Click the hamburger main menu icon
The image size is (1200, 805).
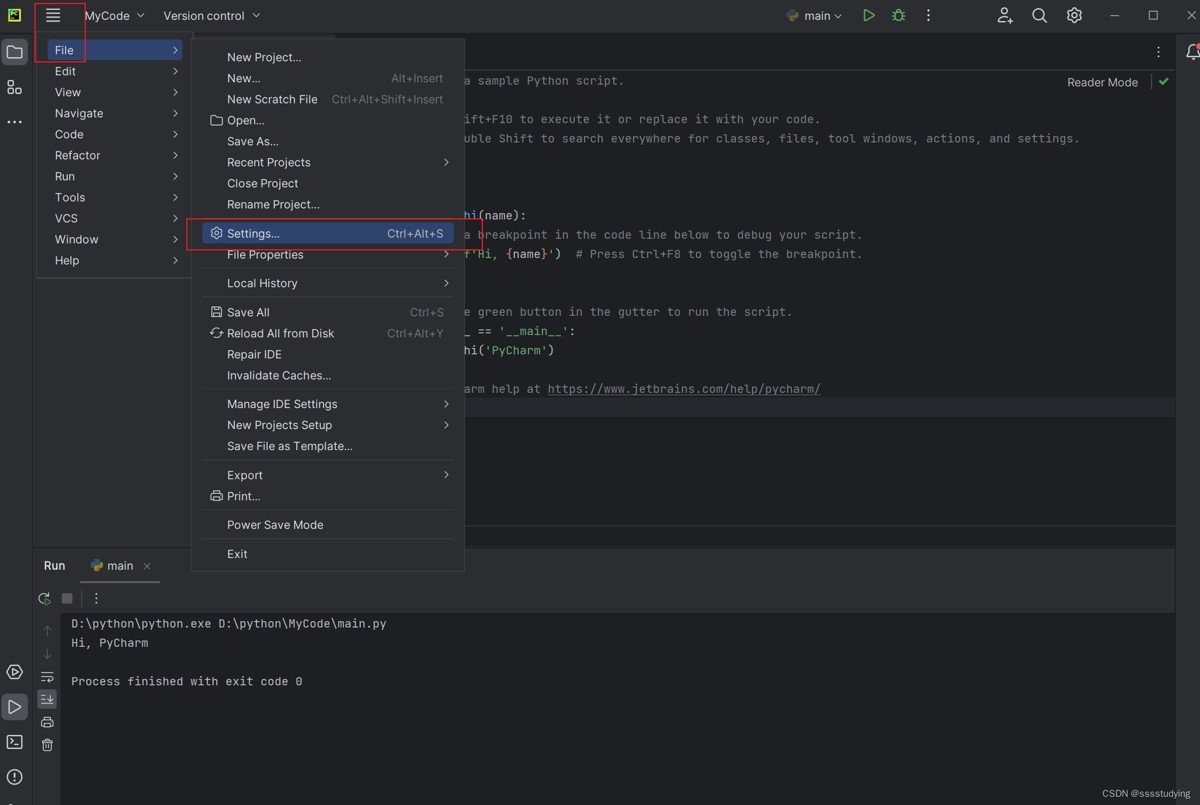click(53, 16)
